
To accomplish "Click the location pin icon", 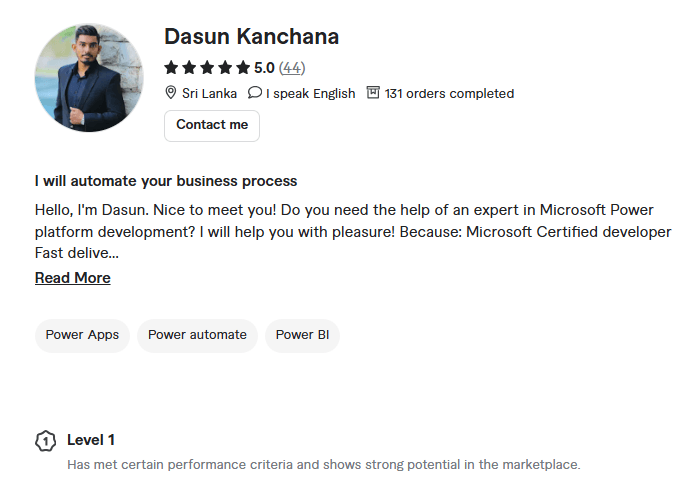I will coord(171,93).
